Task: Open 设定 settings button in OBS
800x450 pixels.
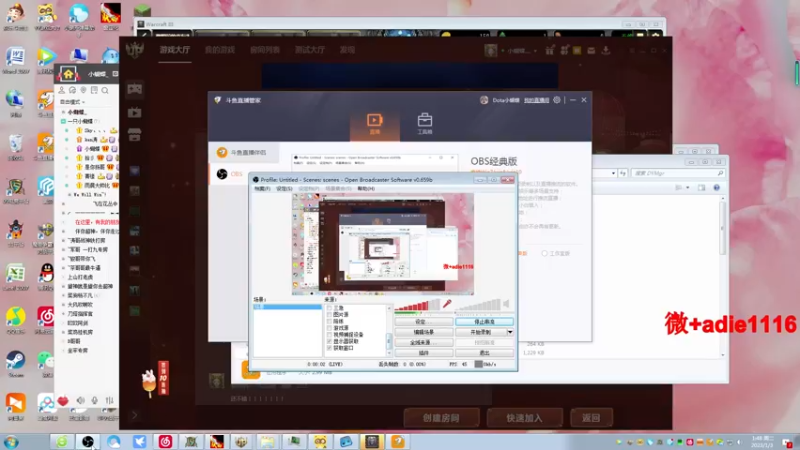Action: [423, 322]
